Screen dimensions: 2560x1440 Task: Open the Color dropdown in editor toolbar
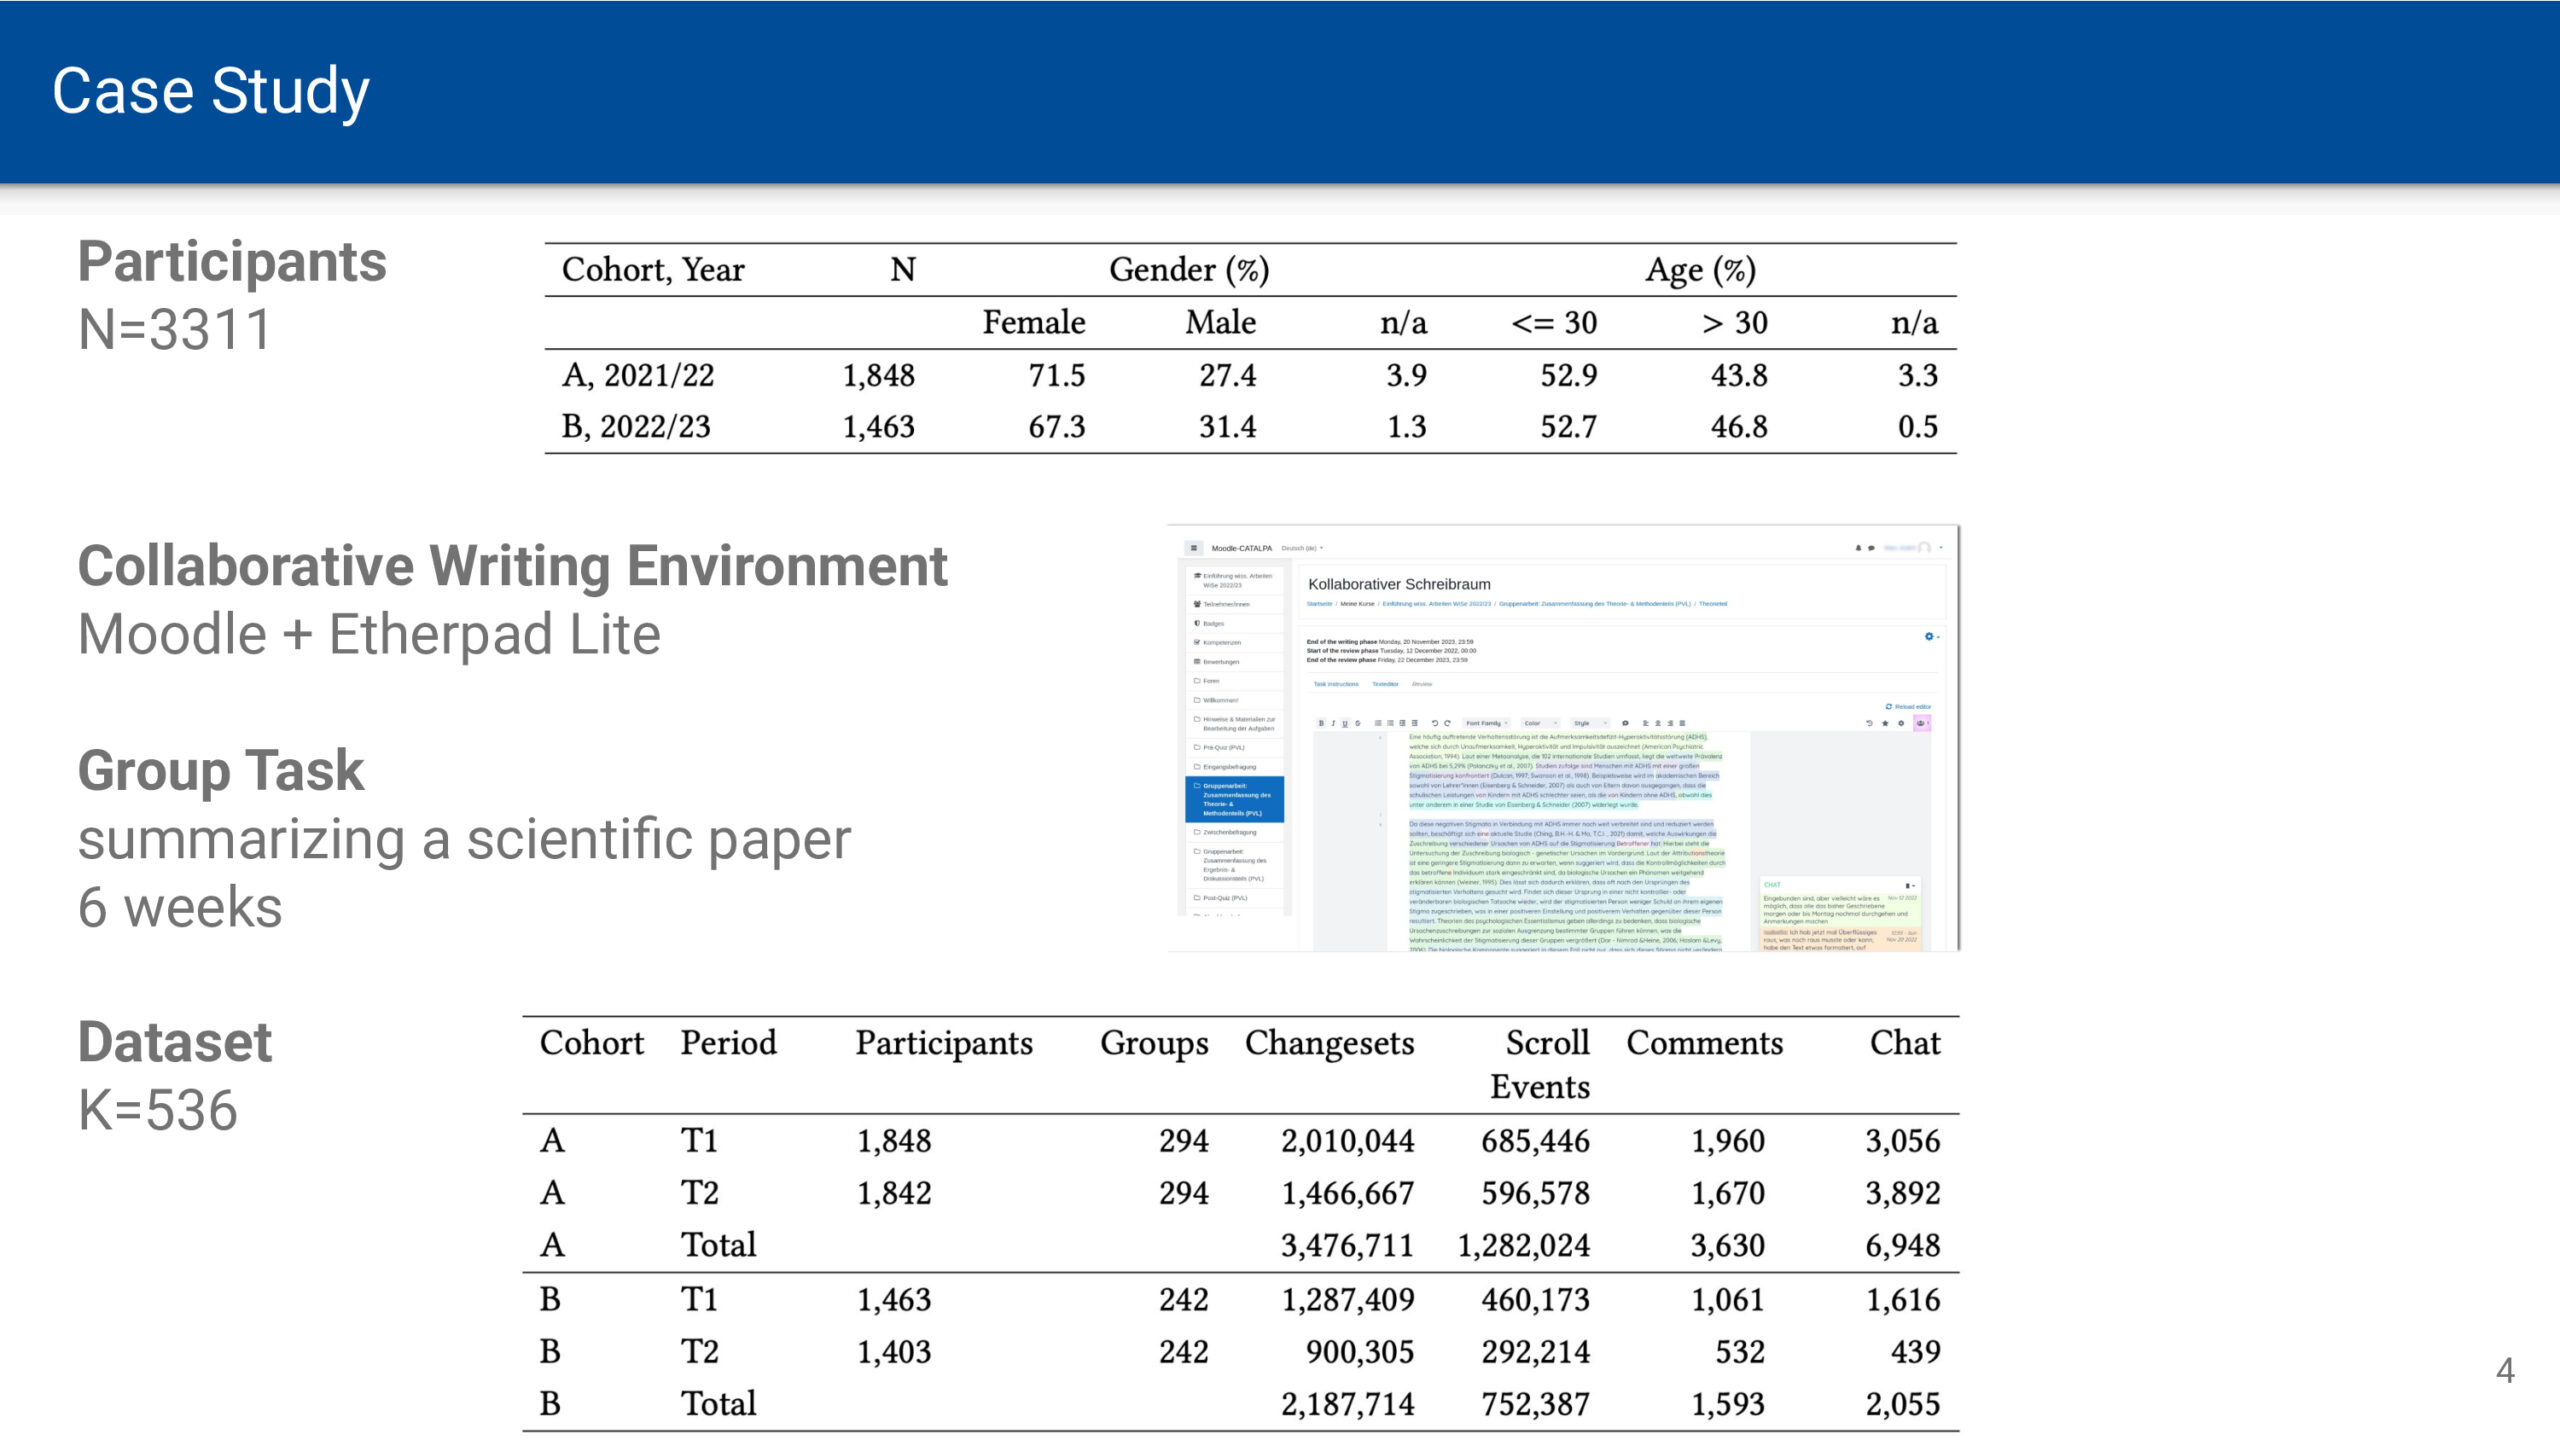[1540, 723]
